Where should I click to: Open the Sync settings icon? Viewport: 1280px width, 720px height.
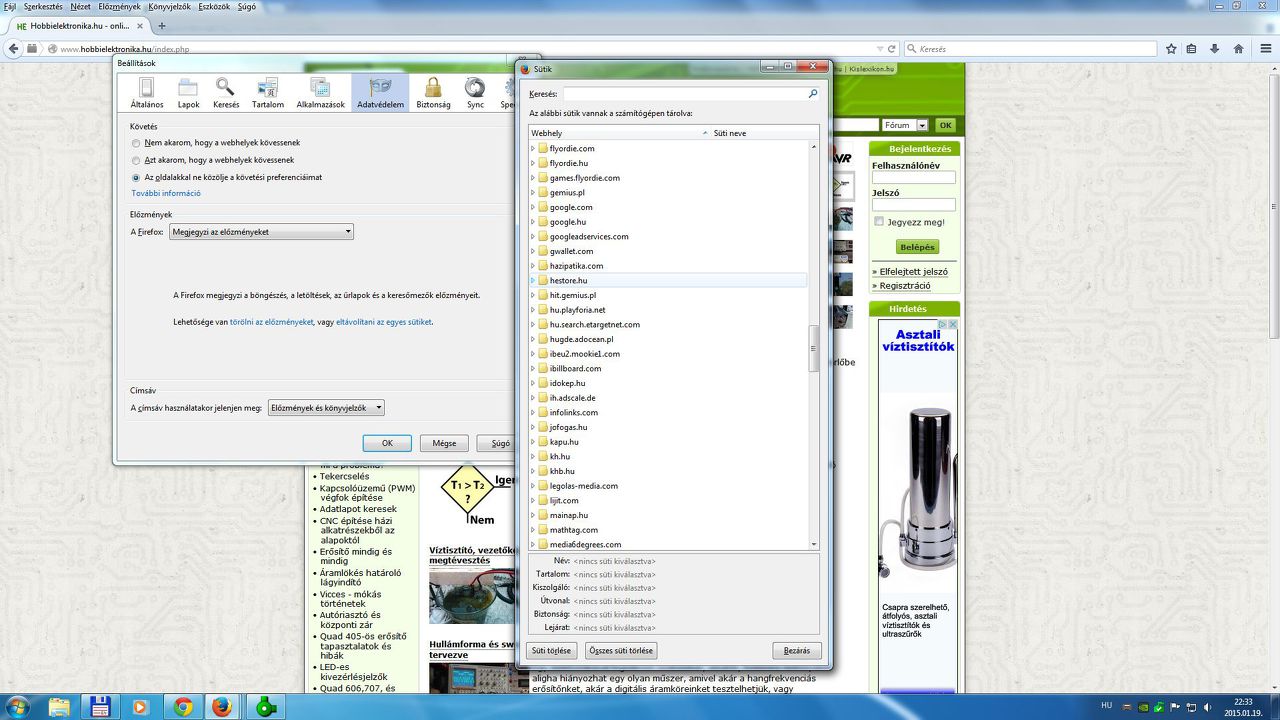475,93
